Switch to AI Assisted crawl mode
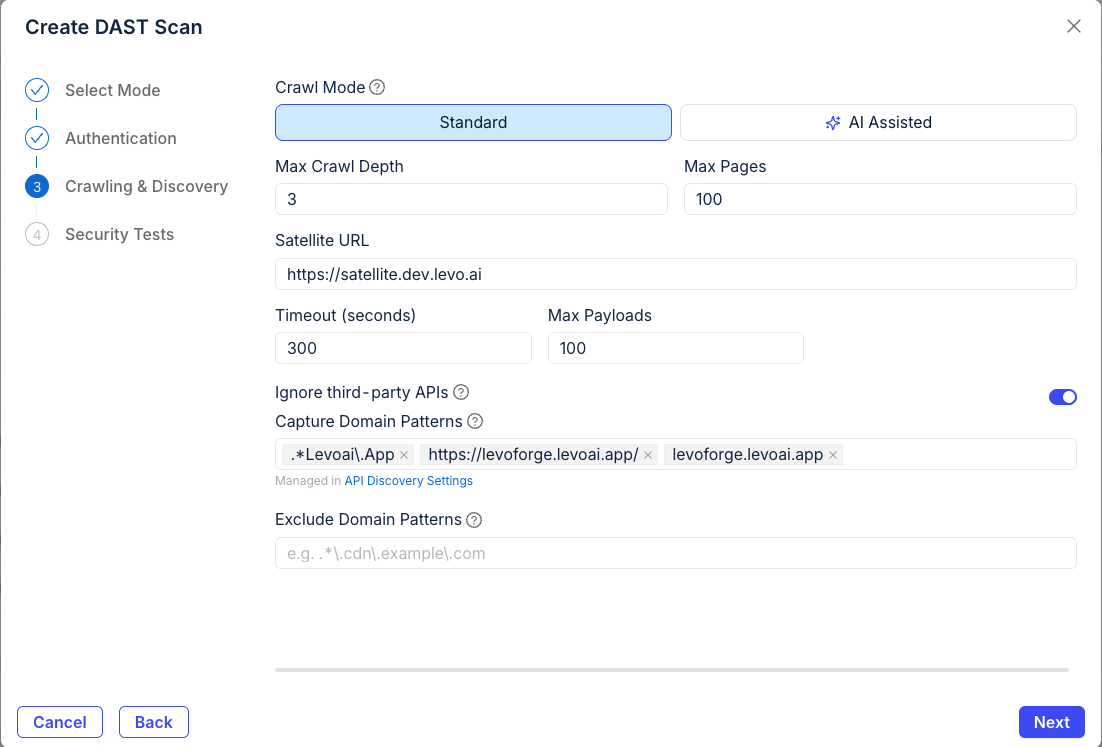Image resolution: width=1102 pixels, height=747 pixels. (878, 122)
